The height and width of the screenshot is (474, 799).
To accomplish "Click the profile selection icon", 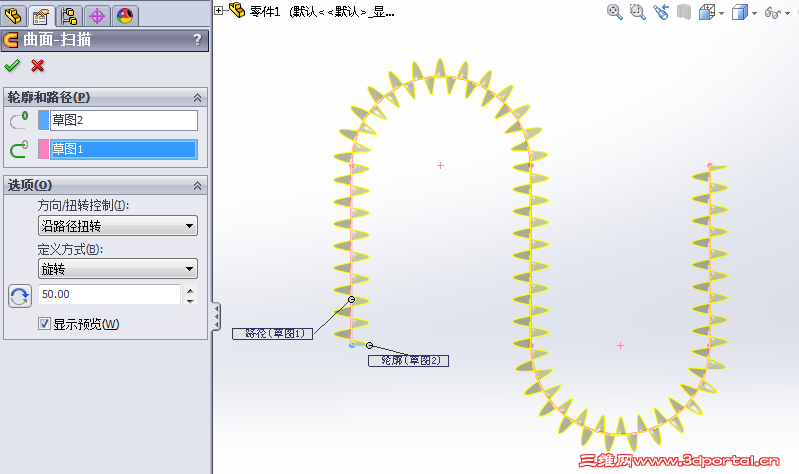I will click(x=19, y=120).
